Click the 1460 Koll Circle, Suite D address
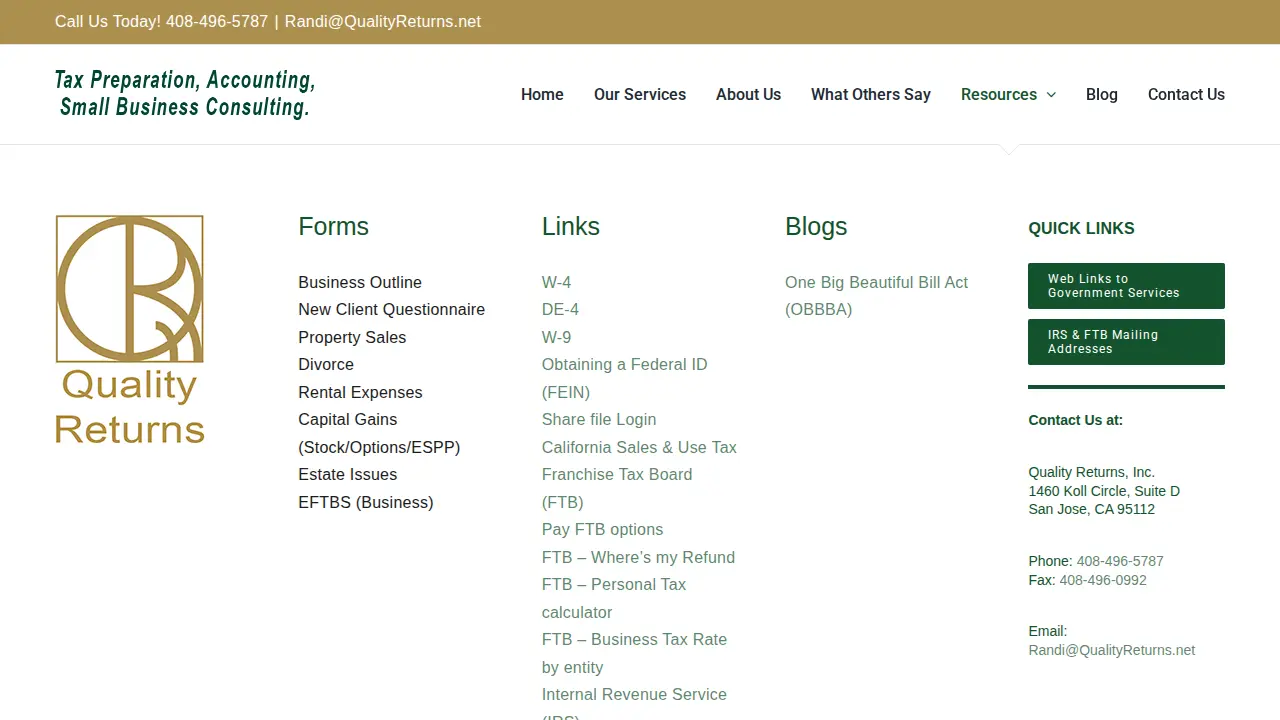The width and height of the screenshot is (1280, 720). click(1104, 492)
